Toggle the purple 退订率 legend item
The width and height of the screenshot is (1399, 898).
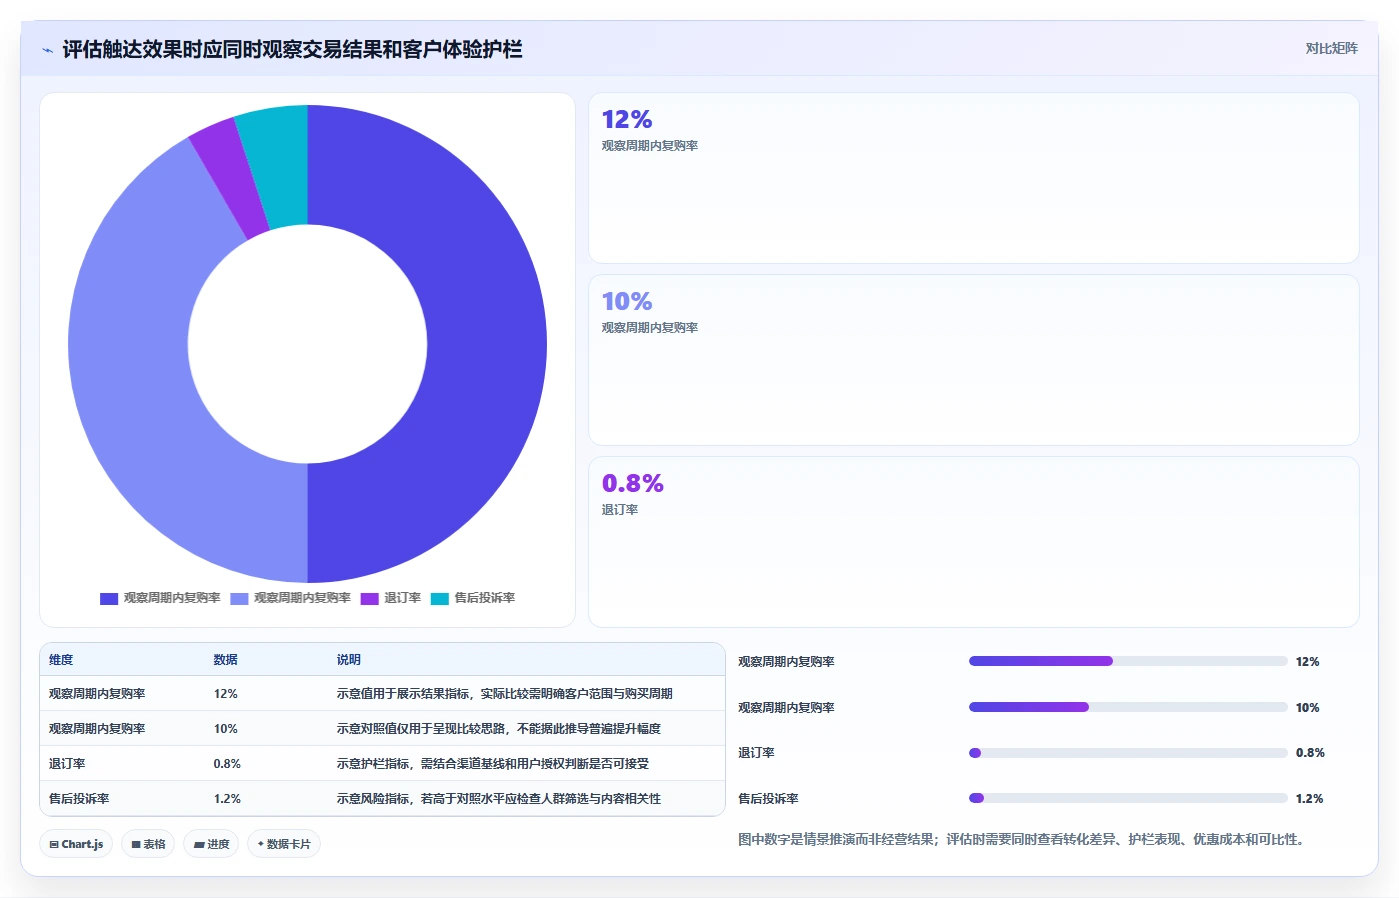[391, 598]
